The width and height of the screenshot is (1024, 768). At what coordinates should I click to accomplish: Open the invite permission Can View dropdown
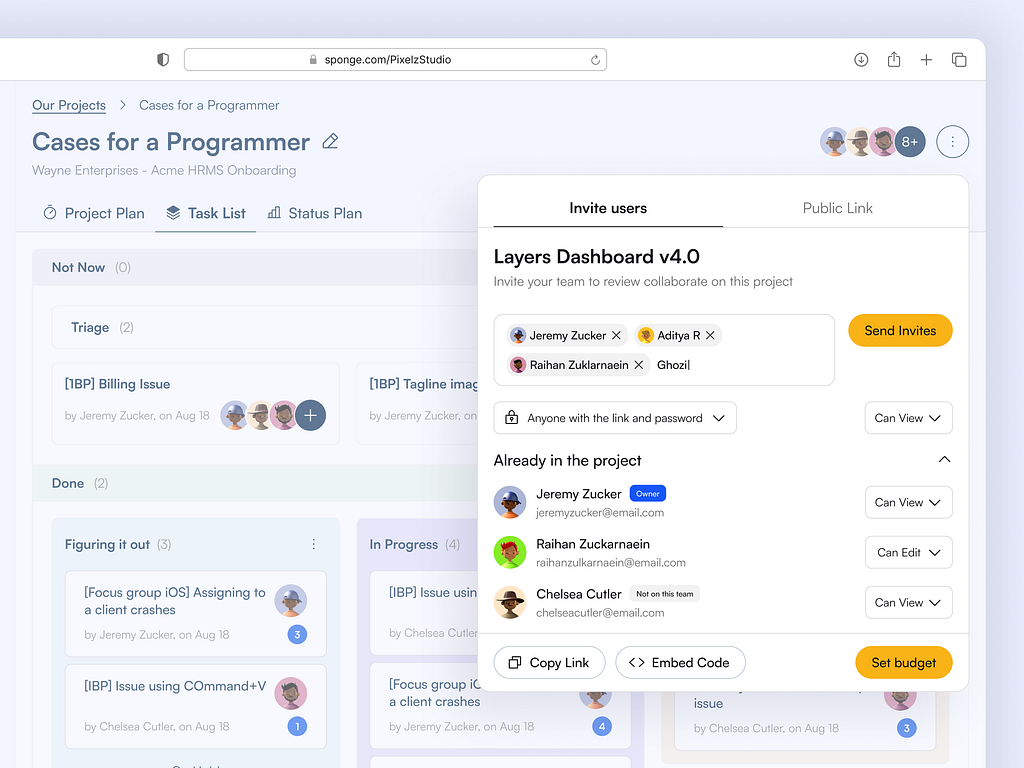[x=908, y=418]
